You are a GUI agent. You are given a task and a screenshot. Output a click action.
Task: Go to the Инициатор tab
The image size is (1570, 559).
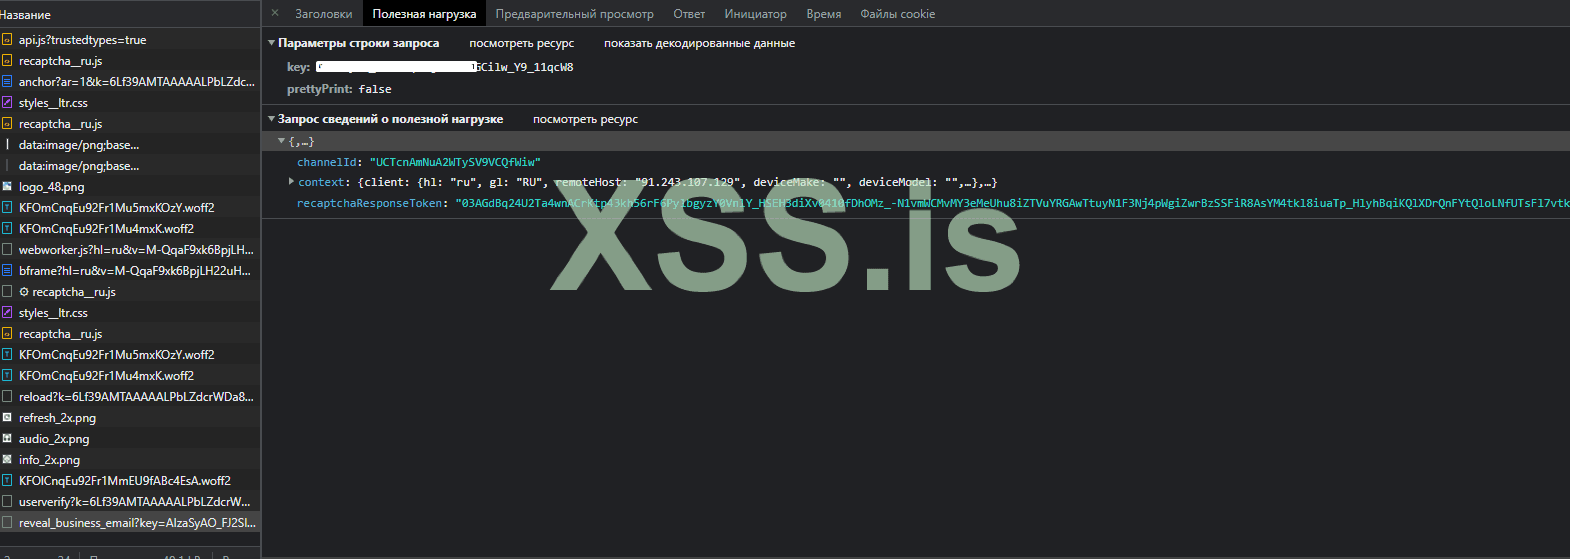(x=755, y=14)
